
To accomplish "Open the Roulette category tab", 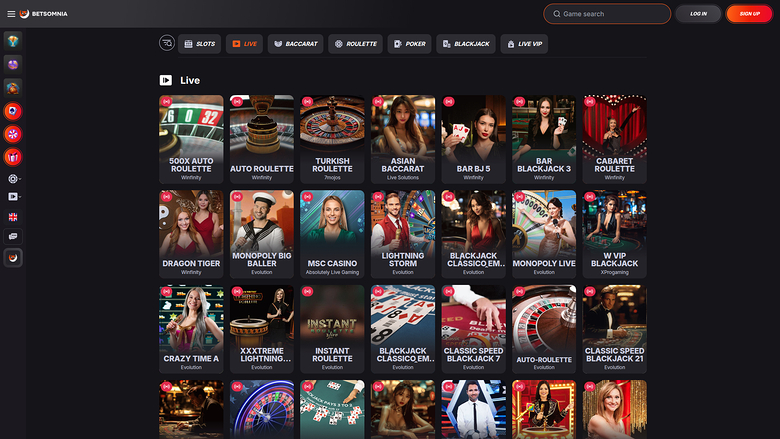I will (x=355, y=44).
